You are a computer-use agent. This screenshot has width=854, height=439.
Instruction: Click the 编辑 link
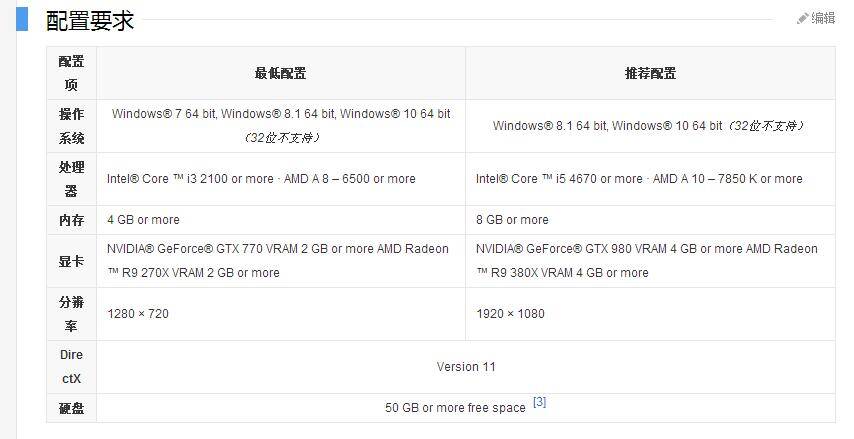pos(823,18)
